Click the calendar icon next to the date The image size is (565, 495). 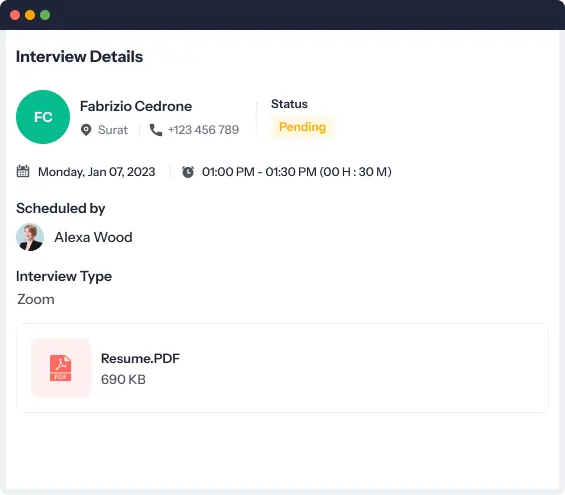coord(23,171)
